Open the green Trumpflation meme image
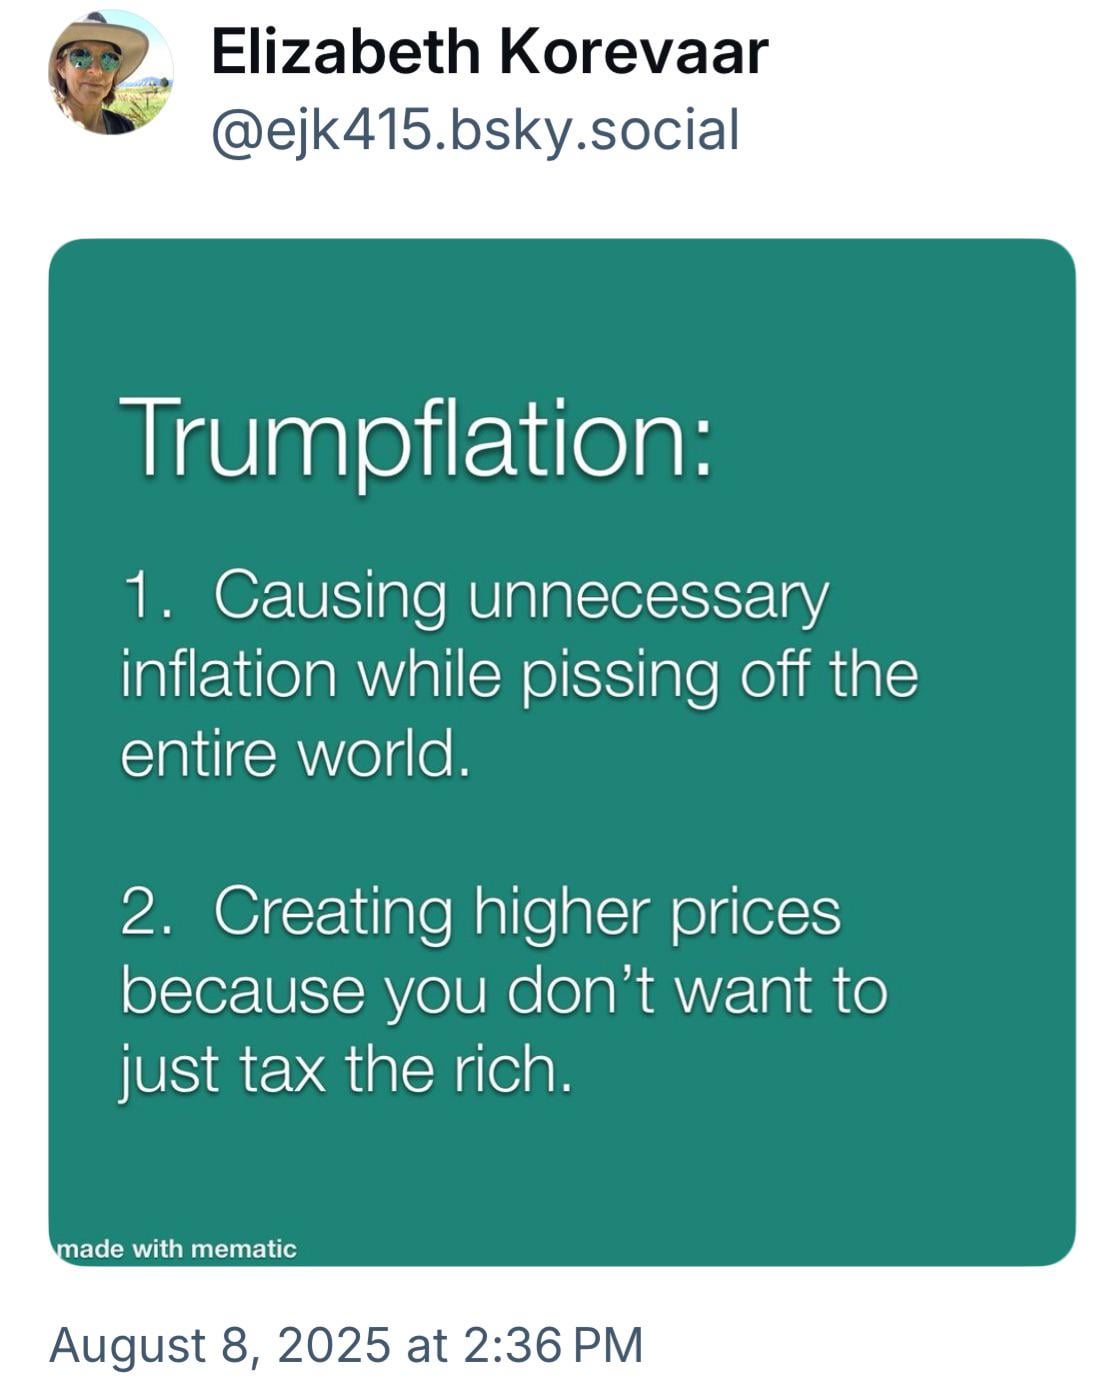 pos(562,752)
